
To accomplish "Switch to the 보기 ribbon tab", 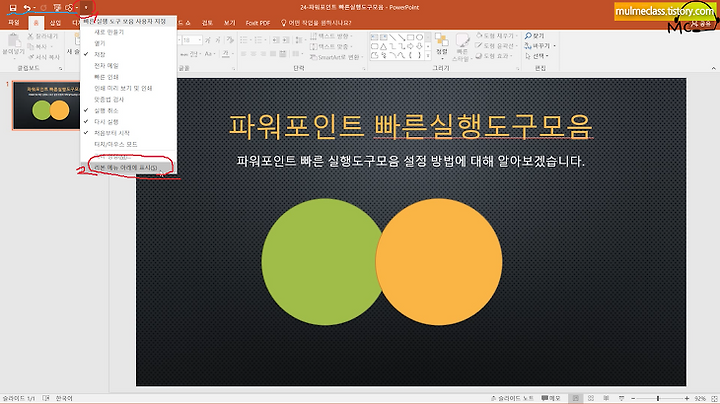I will 230,23.
